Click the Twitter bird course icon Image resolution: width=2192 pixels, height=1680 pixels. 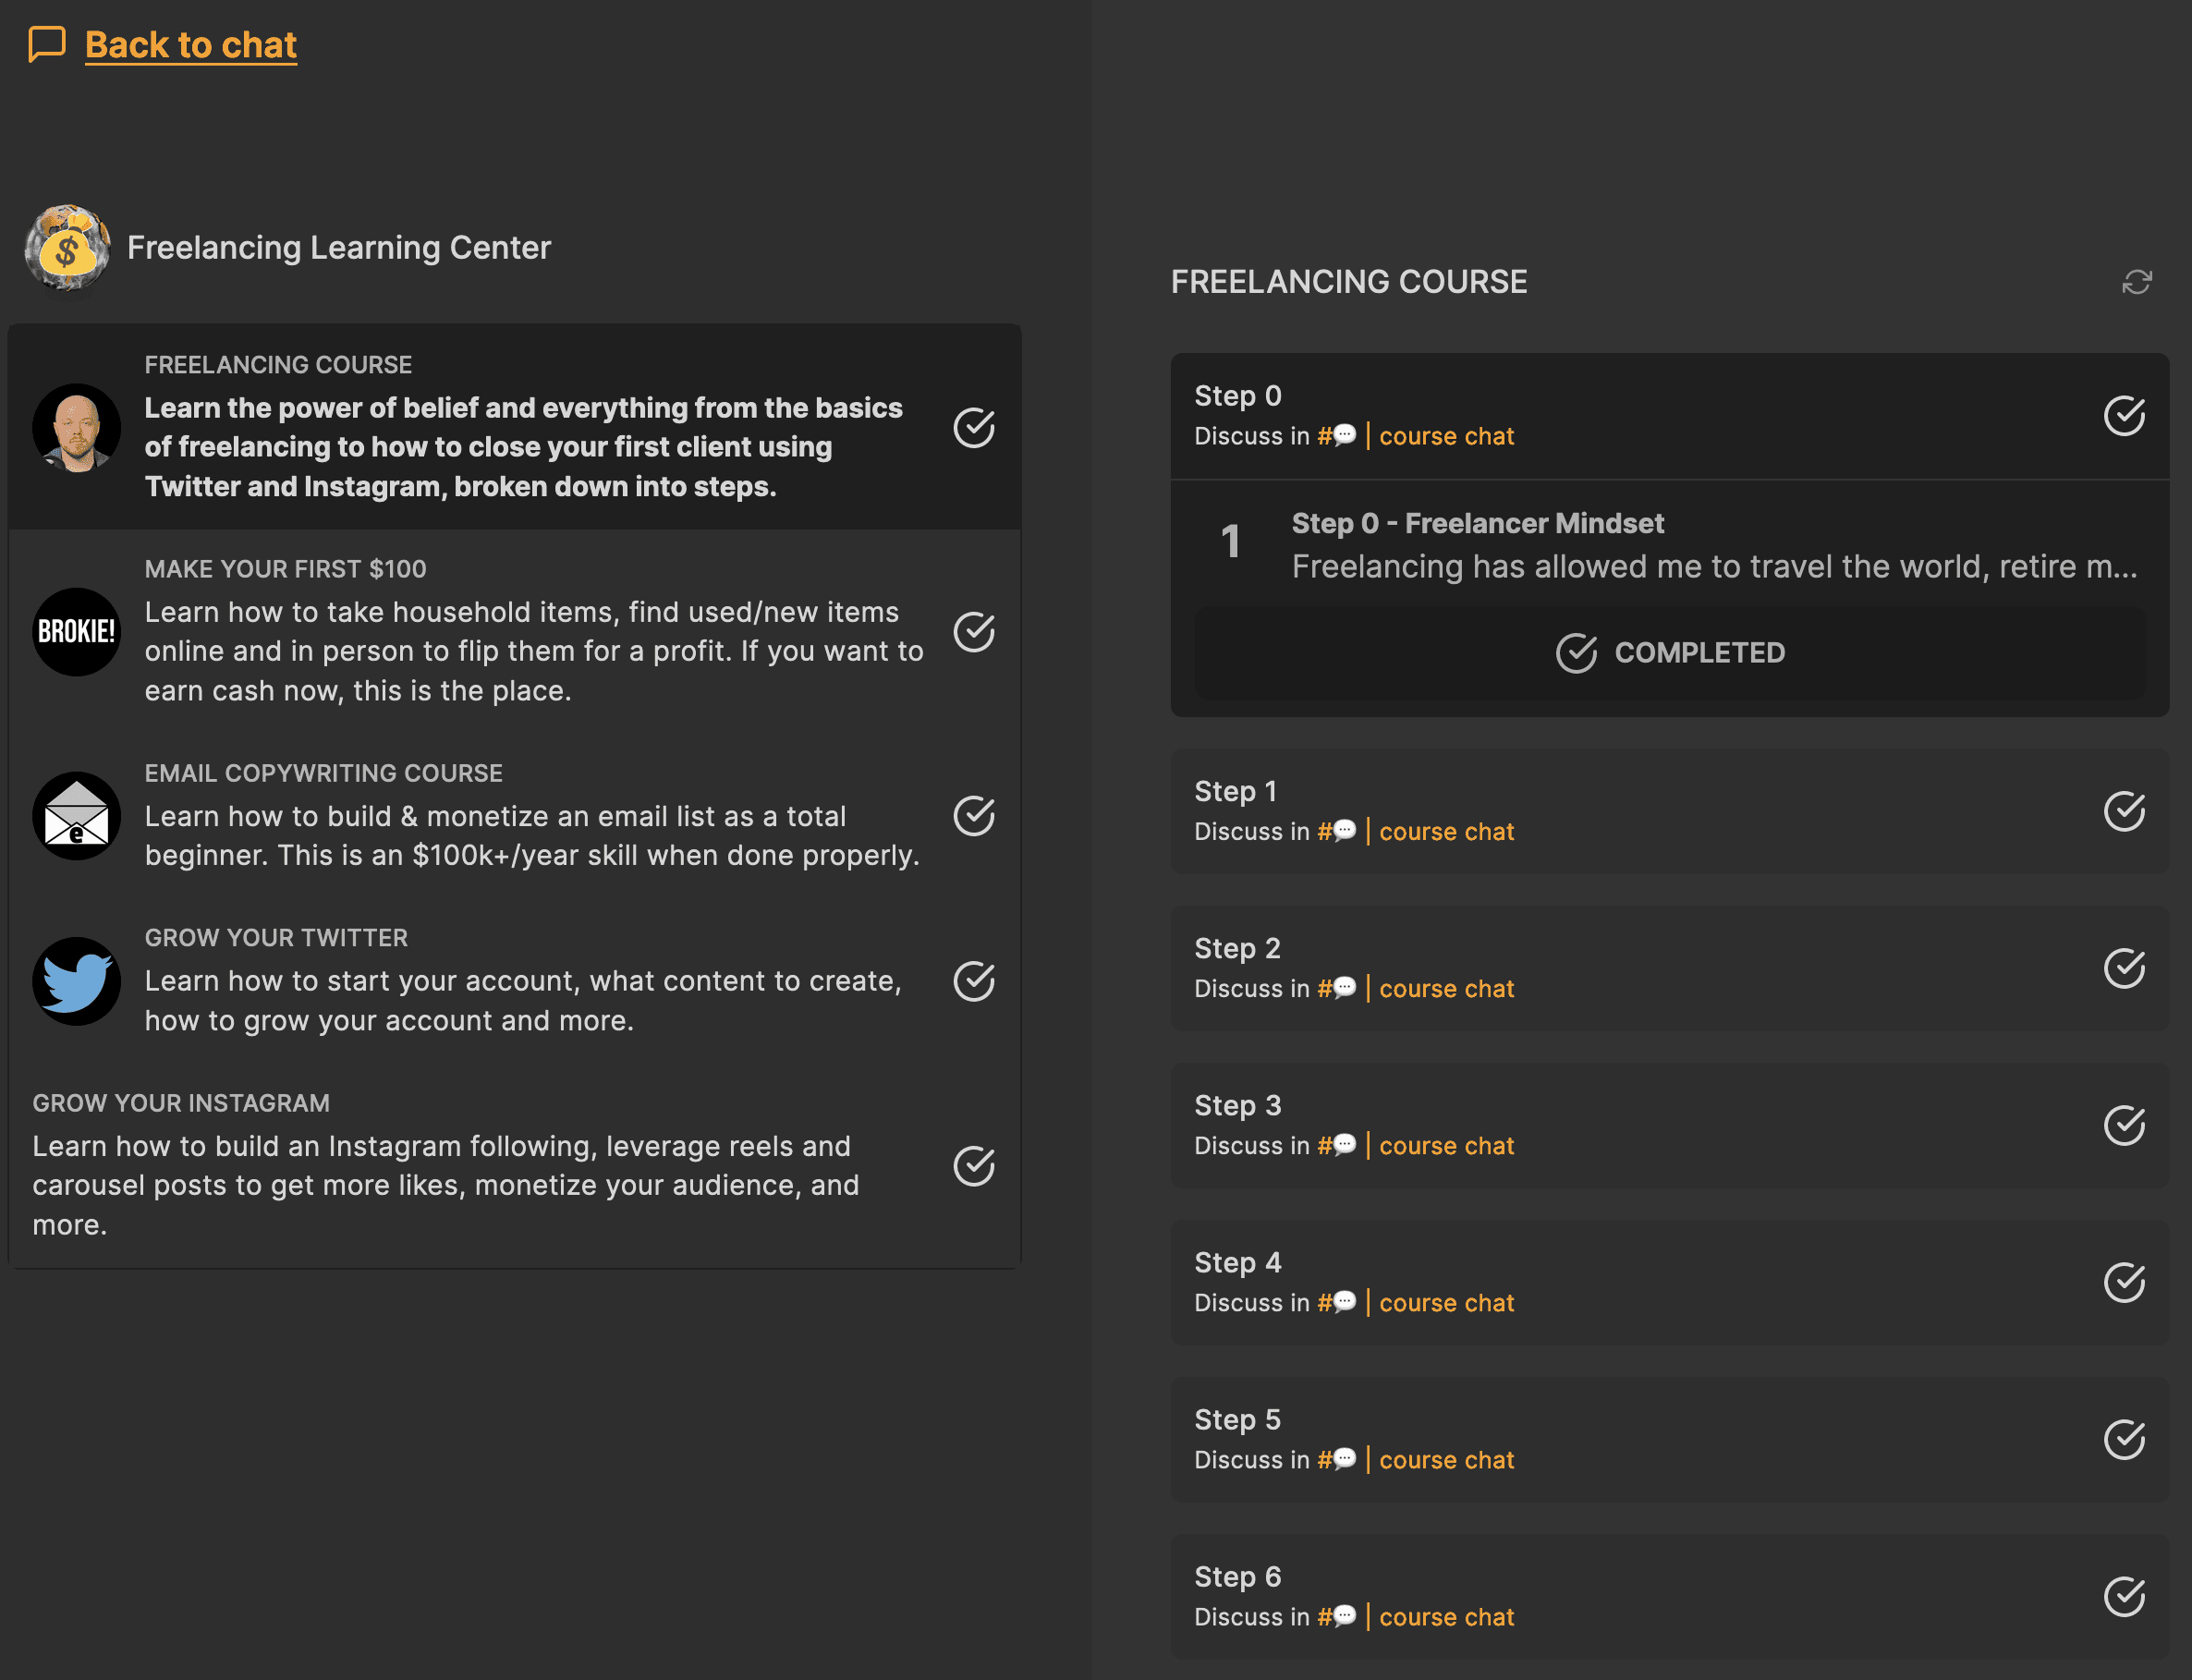76,981
